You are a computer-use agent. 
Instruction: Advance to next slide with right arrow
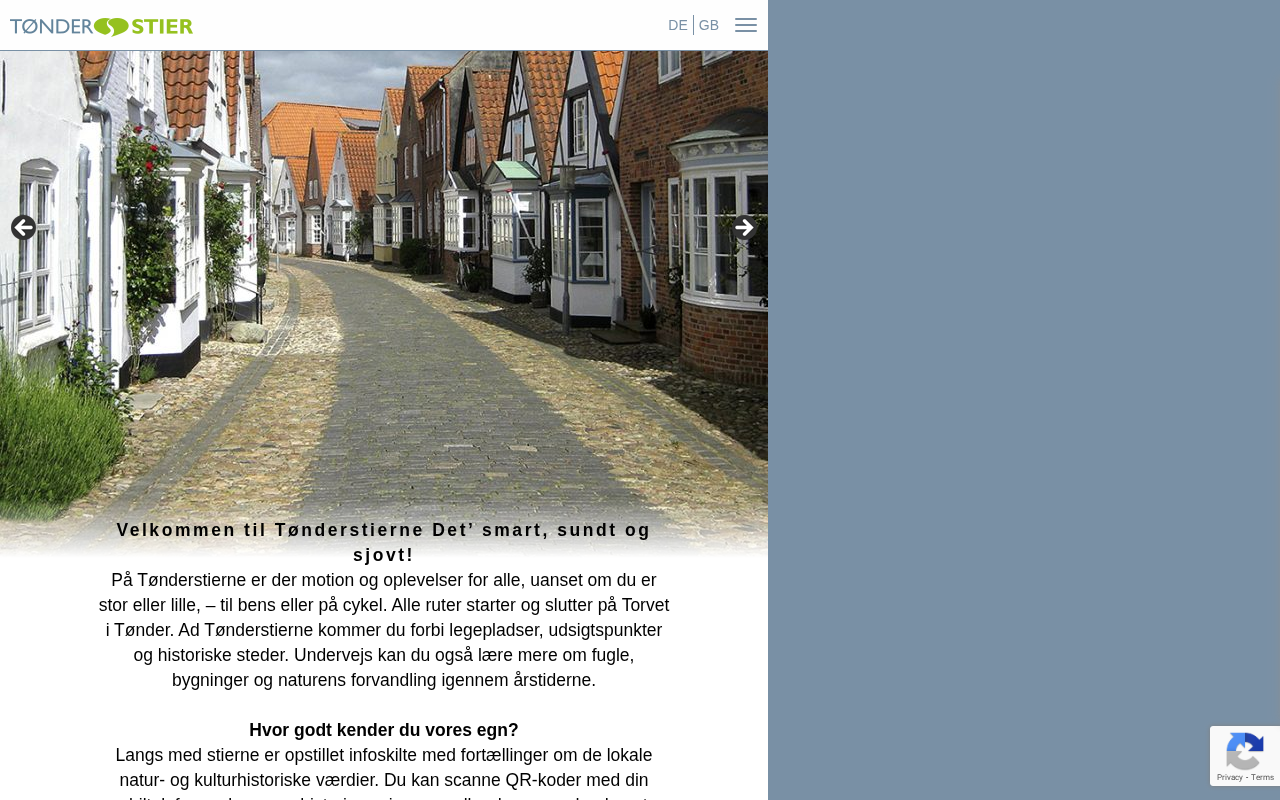point(744,228)
